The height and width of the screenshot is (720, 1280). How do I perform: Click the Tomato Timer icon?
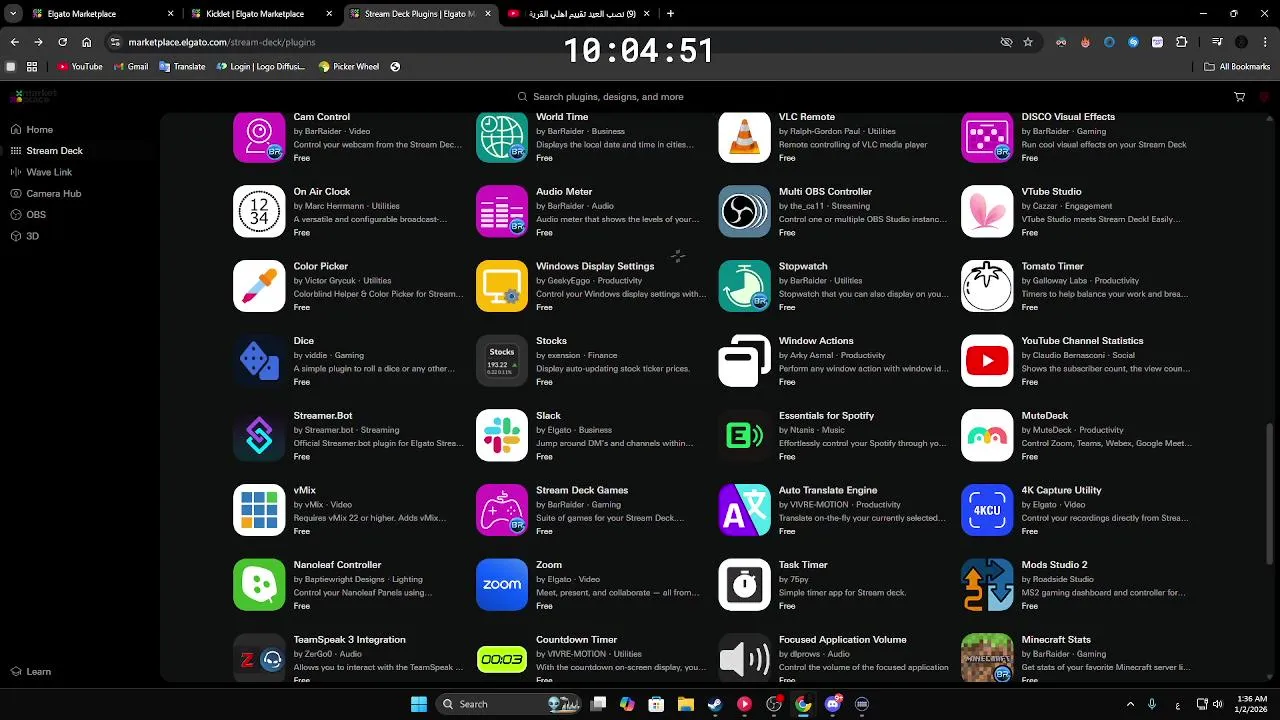point(987,286)
